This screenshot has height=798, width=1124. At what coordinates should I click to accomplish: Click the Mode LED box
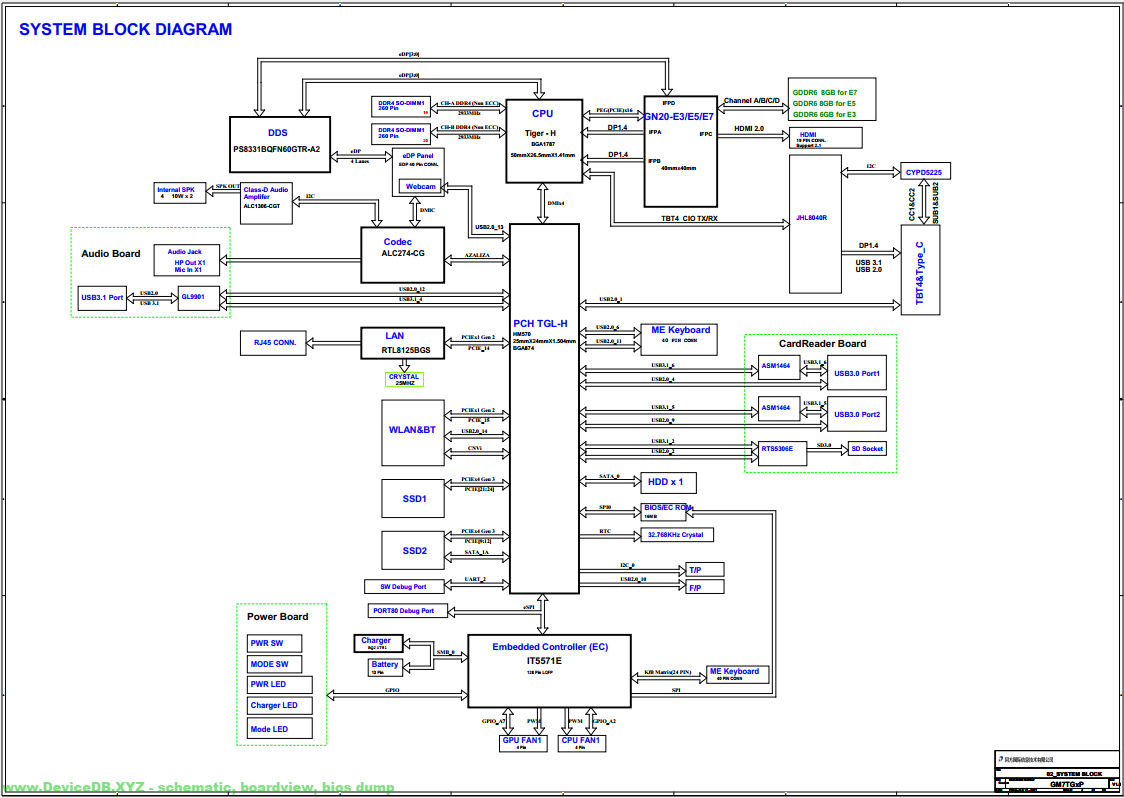(x=280, y=729)
